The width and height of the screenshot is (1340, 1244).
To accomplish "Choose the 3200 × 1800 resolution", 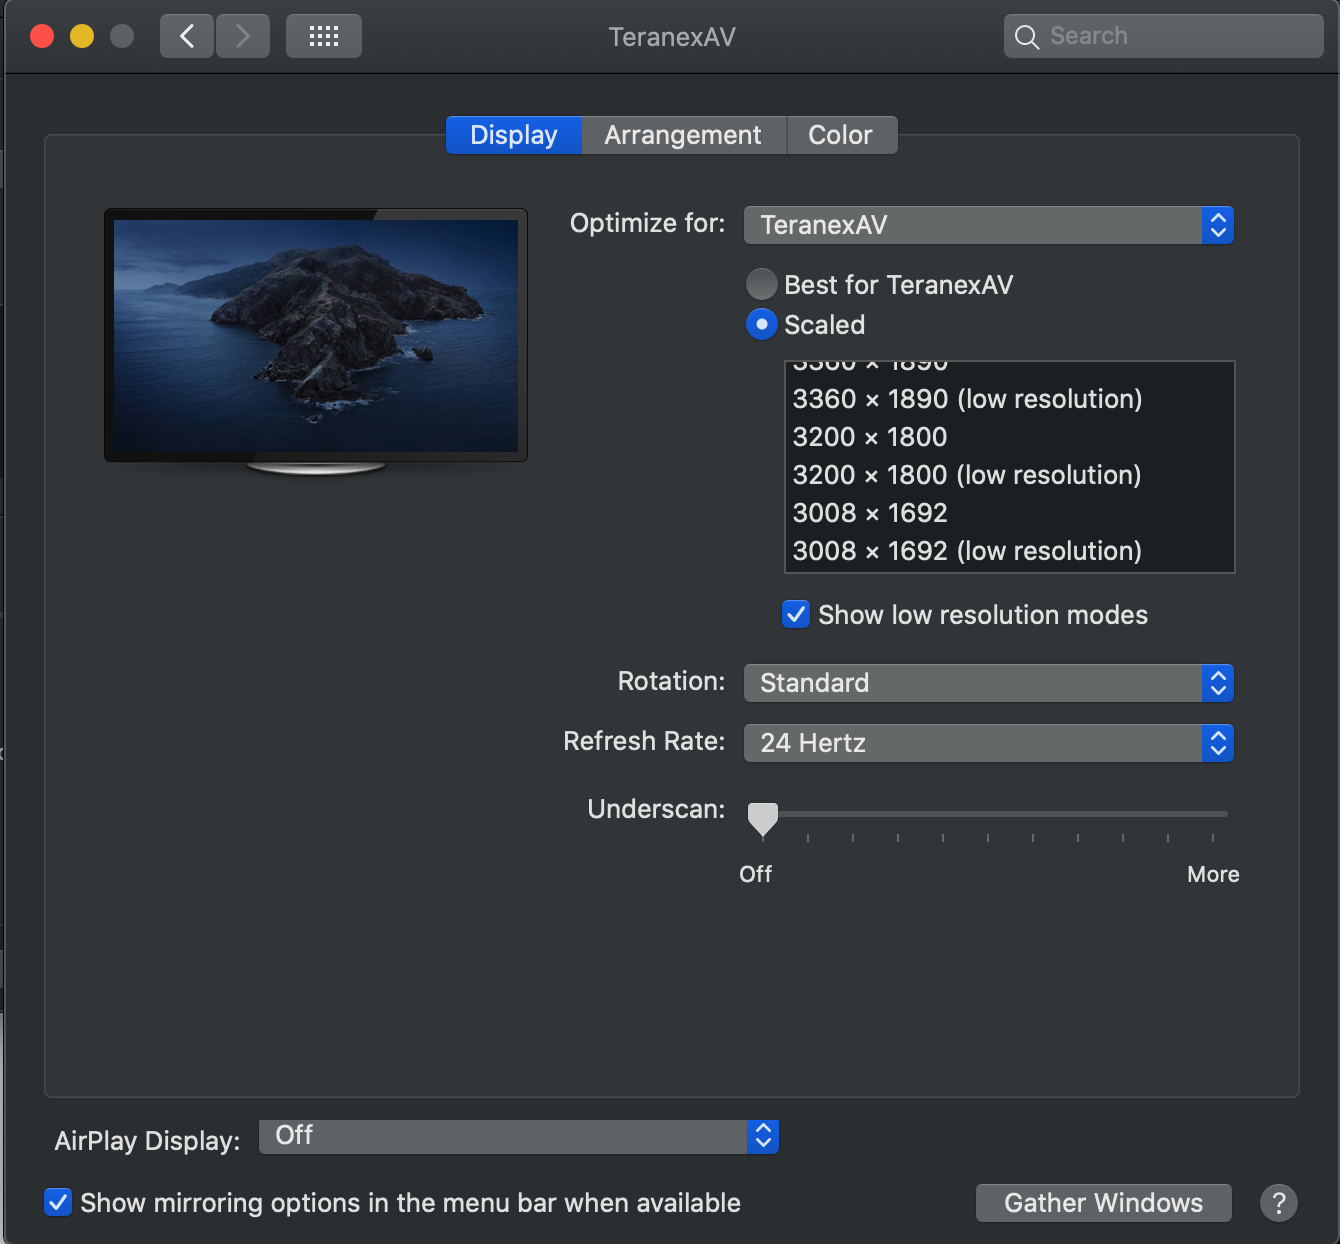I will 1010,437.
